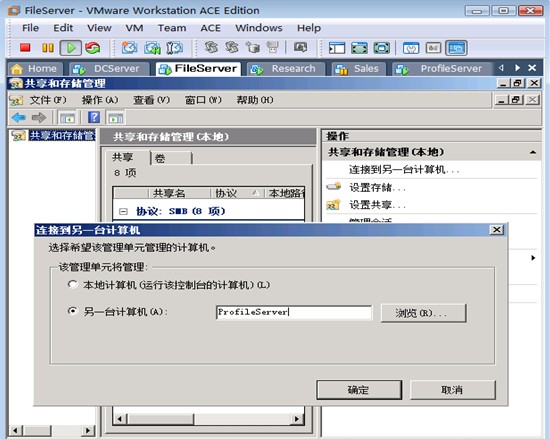Viewport: 550px width, 439px height.
Task: Click the Show Sidebar toolbar icon
Action: click(337, 48)
